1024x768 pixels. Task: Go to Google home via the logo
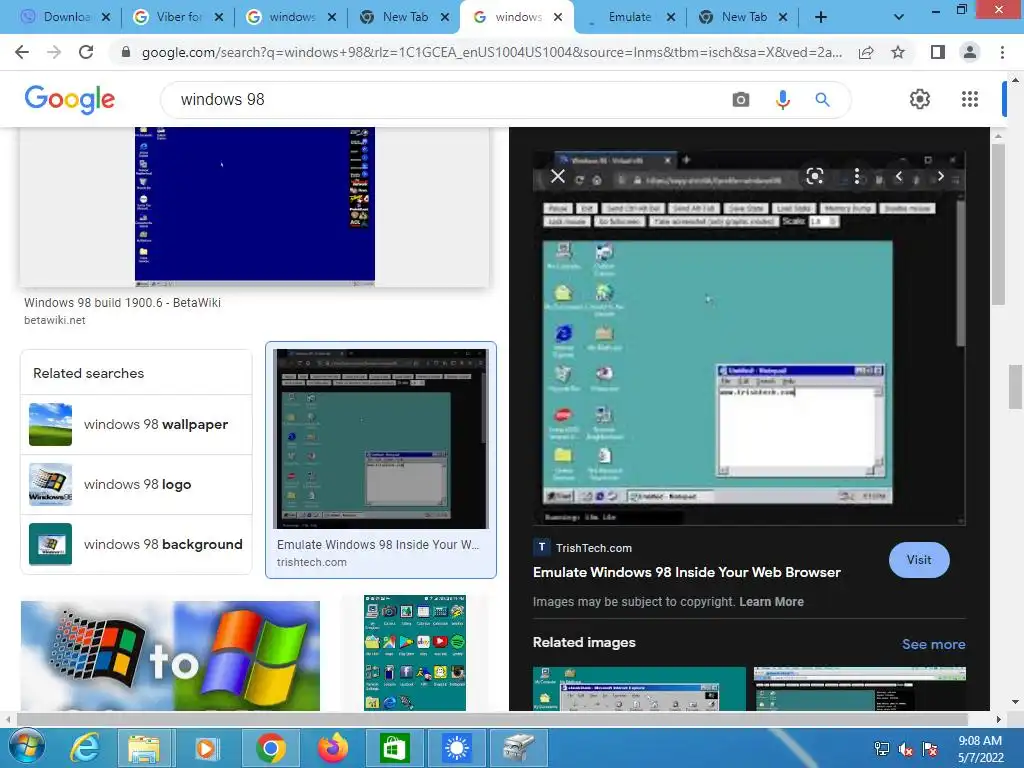[70, 99]
